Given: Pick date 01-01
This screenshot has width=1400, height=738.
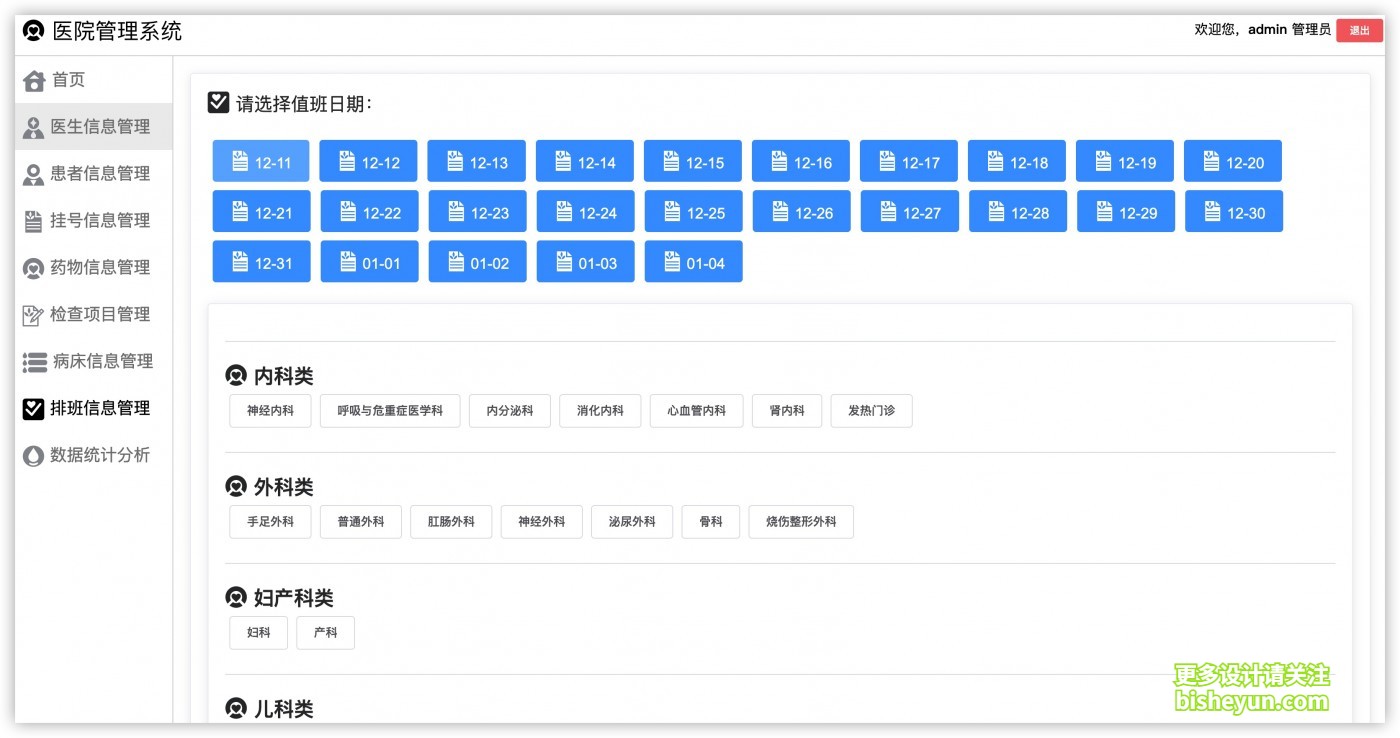Looking at the screenshot, I should [x=369, y=261].
